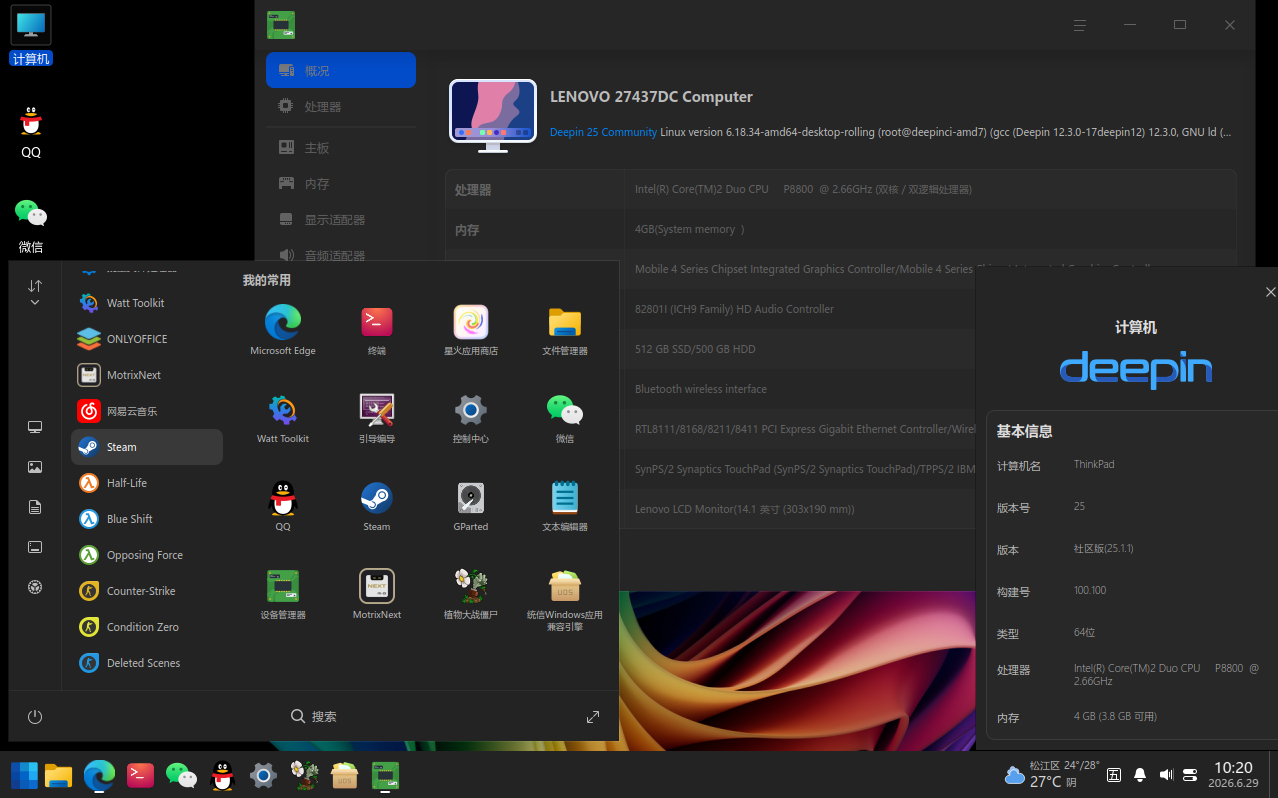This screenshot has height=798, width=1278.
Task: Open the taskbar volume control
Action: (1165, 775)
